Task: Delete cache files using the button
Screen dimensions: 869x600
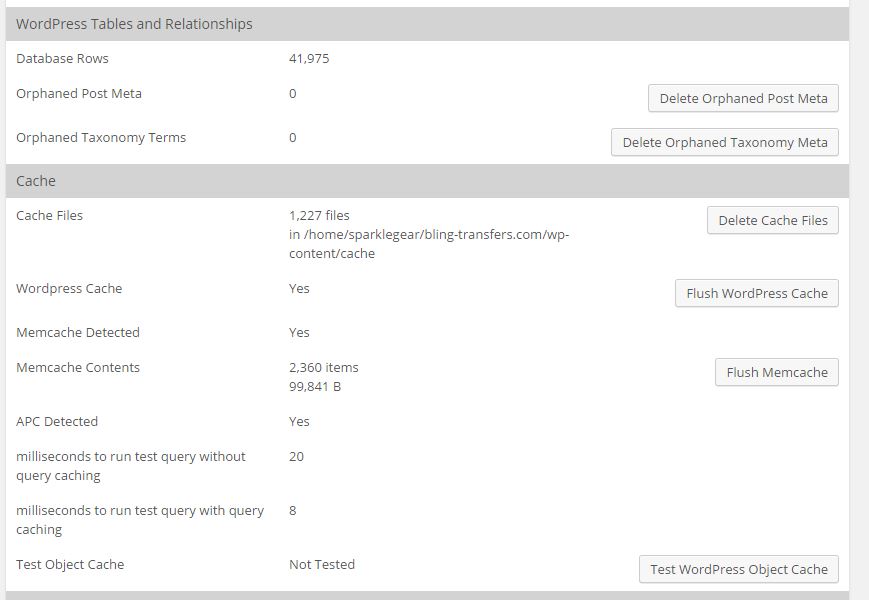Action: (772, 220)
